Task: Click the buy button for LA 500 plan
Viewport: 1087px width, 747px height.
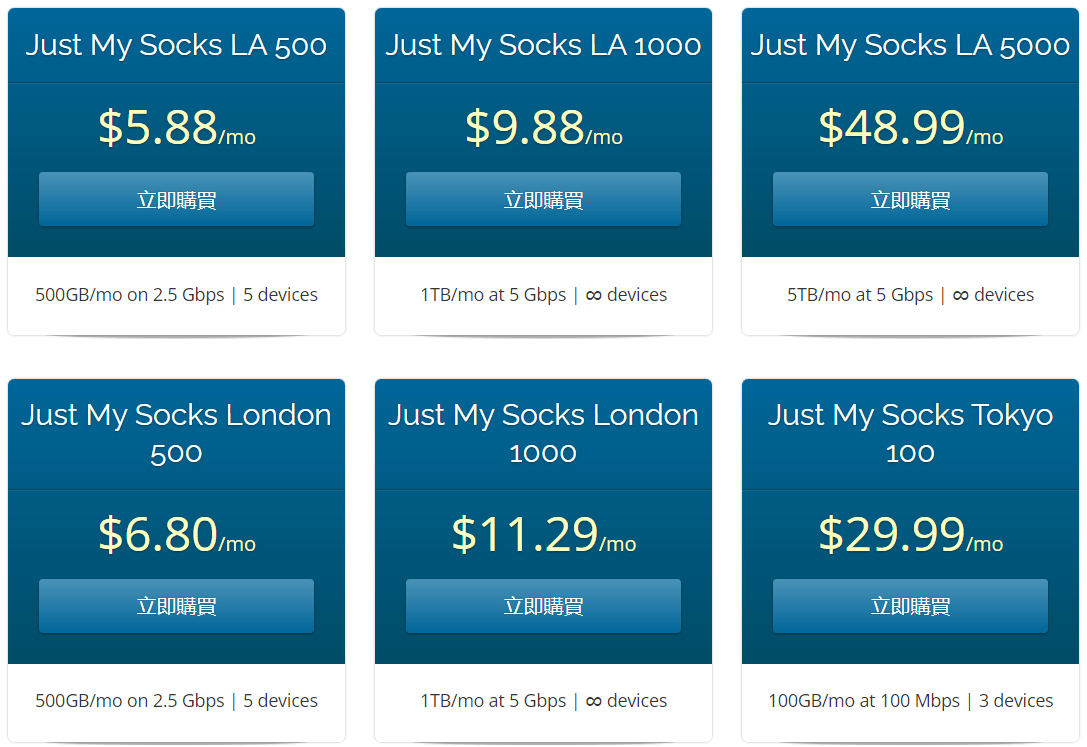Action: [176, 199]
